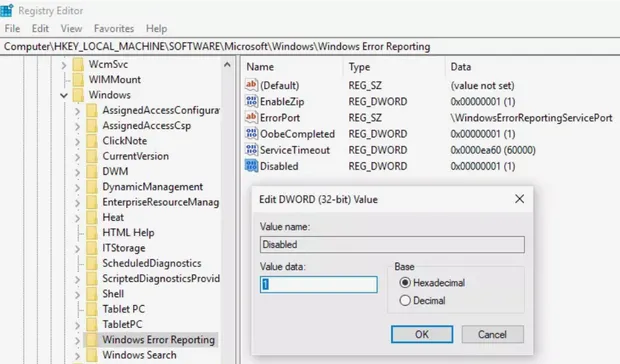The height and width of the screenshot is (364, 620).
Task: Click the 0x0000ea60 (60000) data cell
Action: [493, 150]
